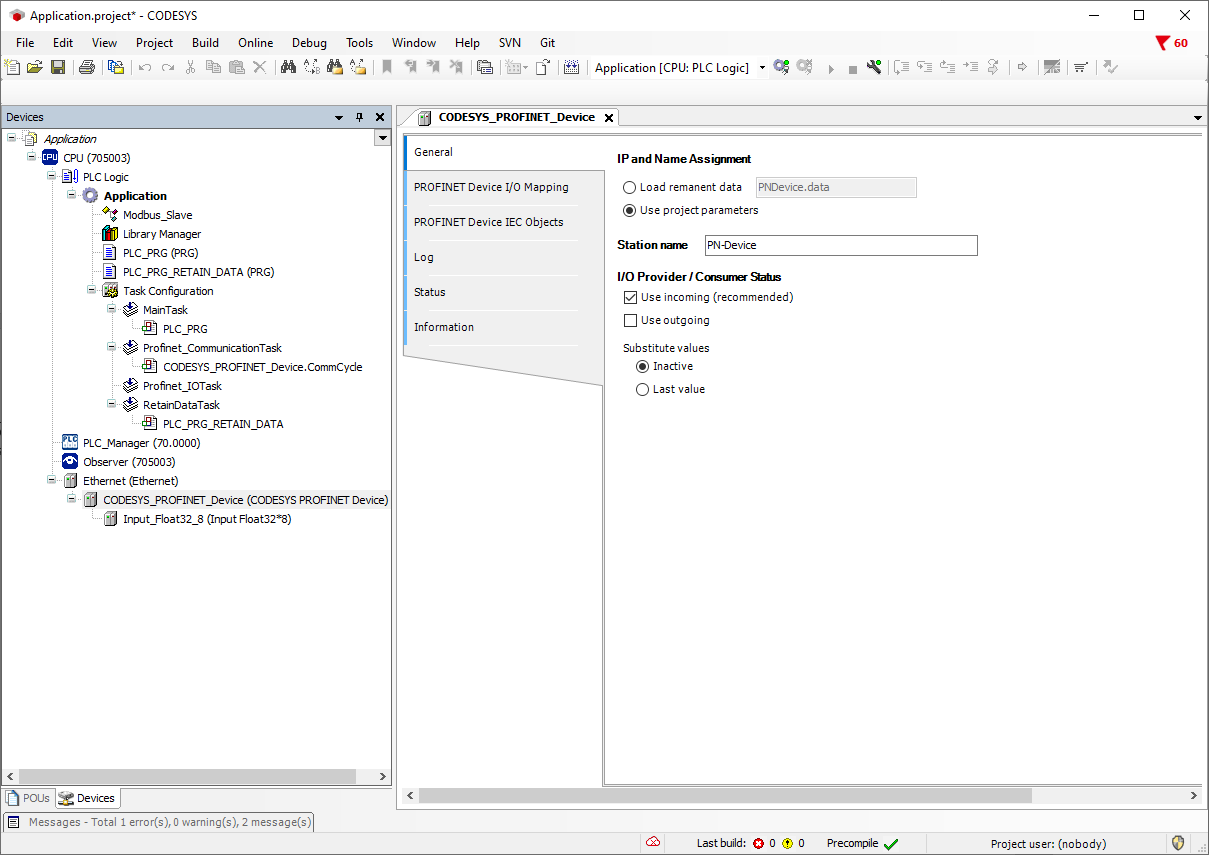The height and width of the screenshot is (855, 1209).
Task: Select the Load remanent data option
Action: click(x=629, y=187)
